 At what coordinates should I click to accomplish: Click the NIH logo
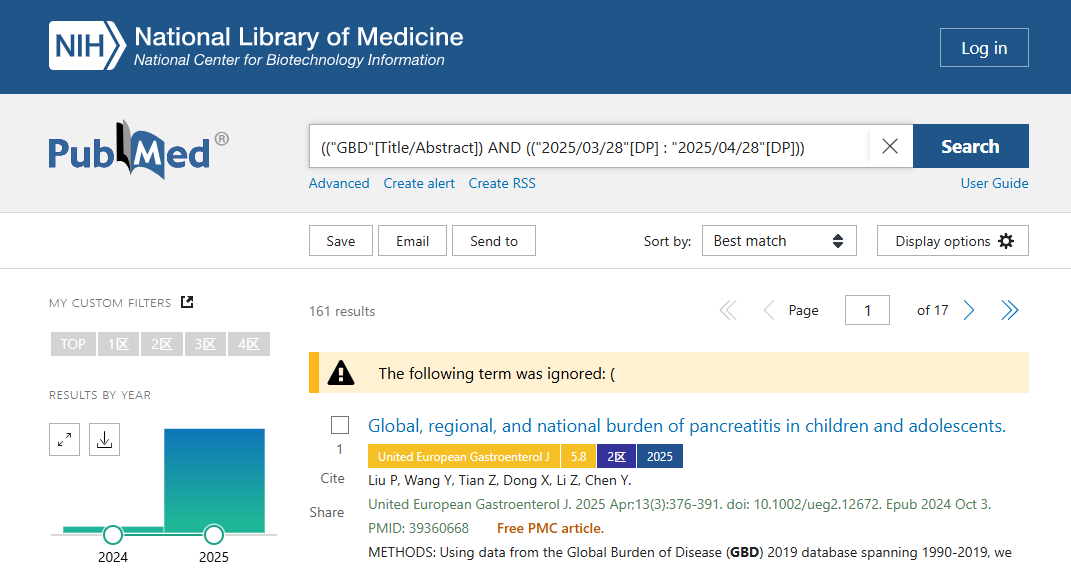pyautogui.click(x=87, y=46)
